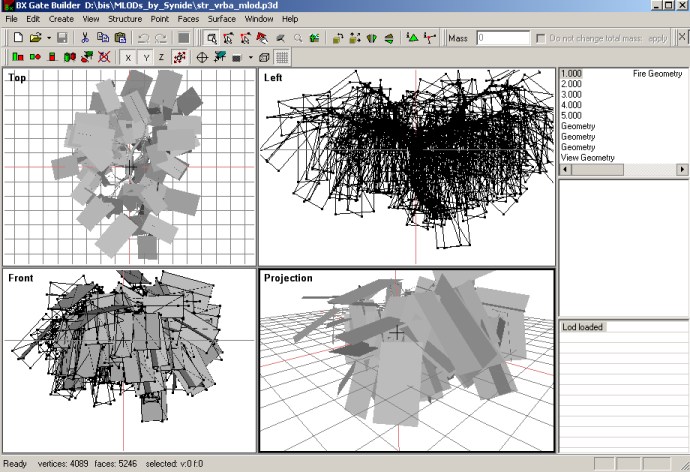Image resolution: width=690 pixels, height=472 pixels.
Task: Click the crossed-out red X toolbar icon
Action: [x=104, y=57]
